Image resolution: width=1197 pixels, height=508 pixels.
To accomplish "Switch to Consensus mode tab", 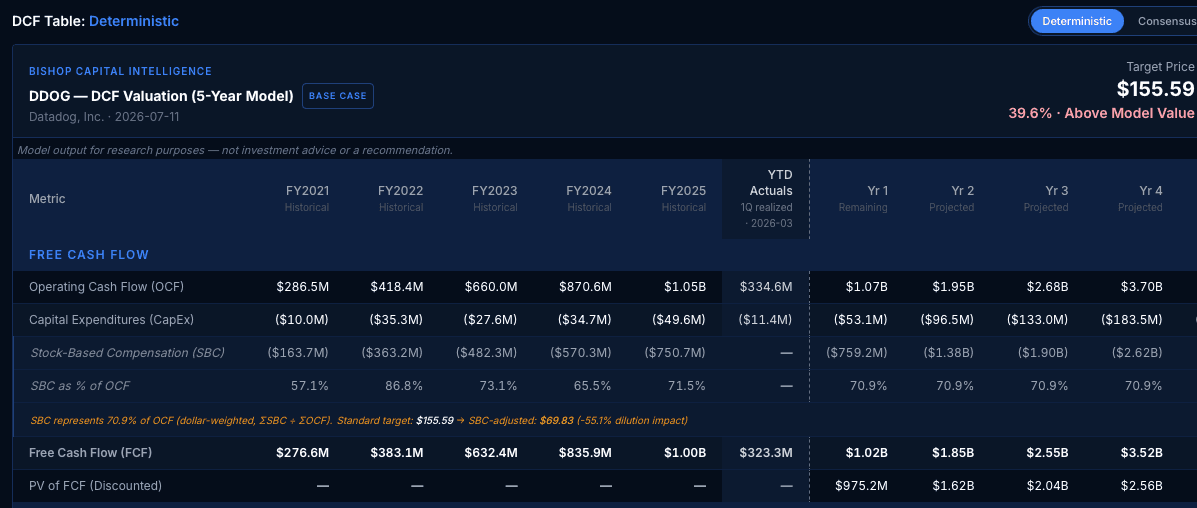I will [x=1166, y=21].
